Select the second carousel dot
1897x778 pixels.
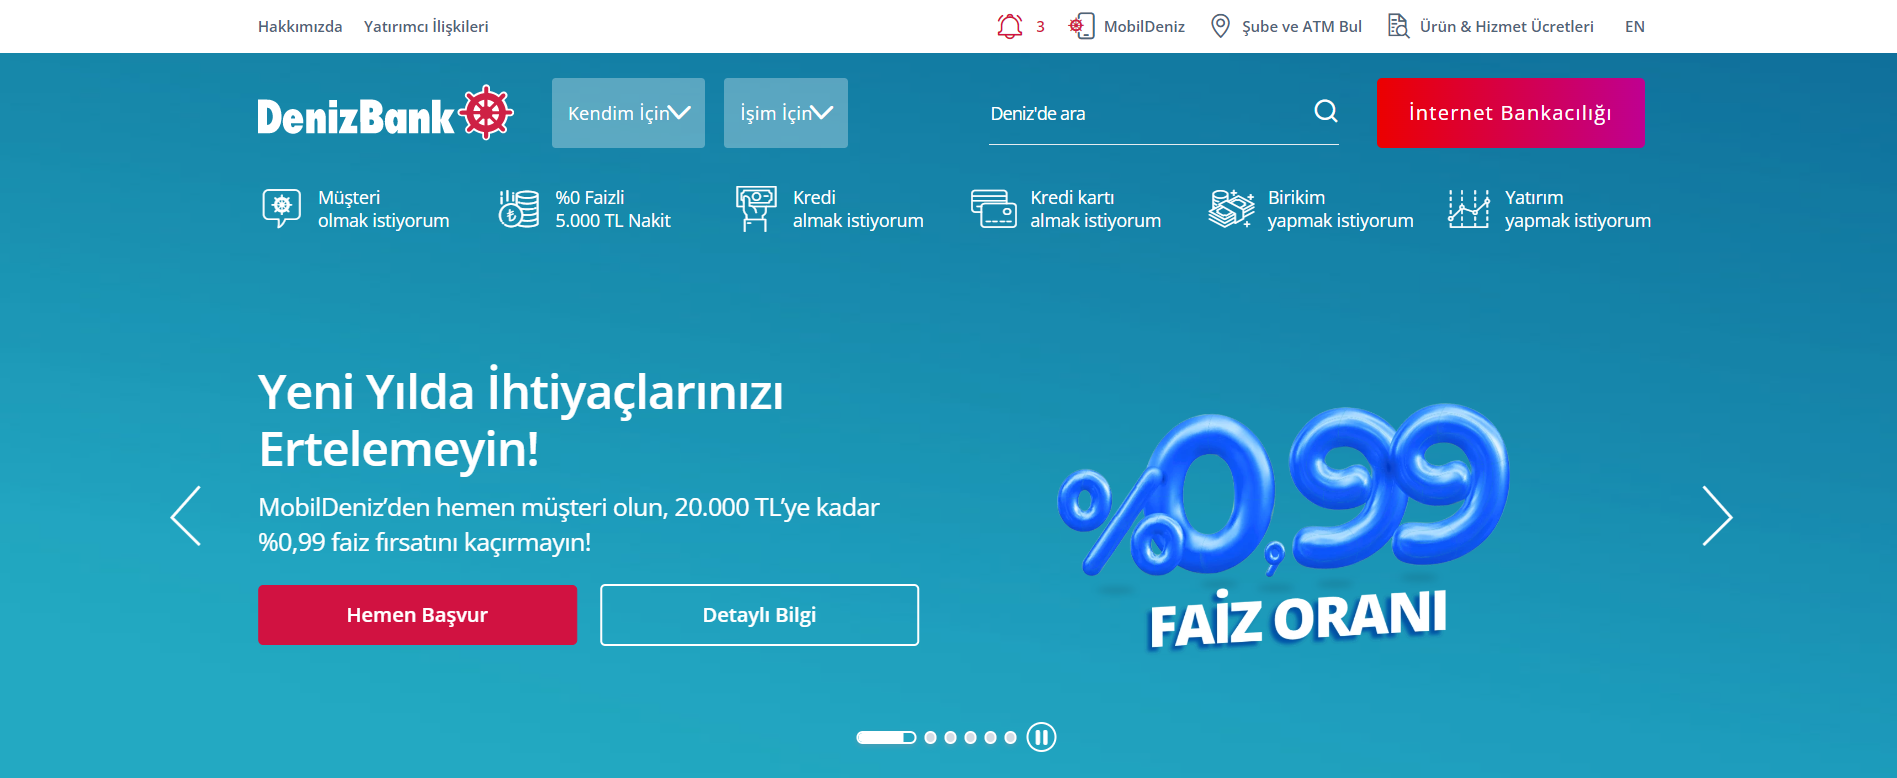[931, 737]
